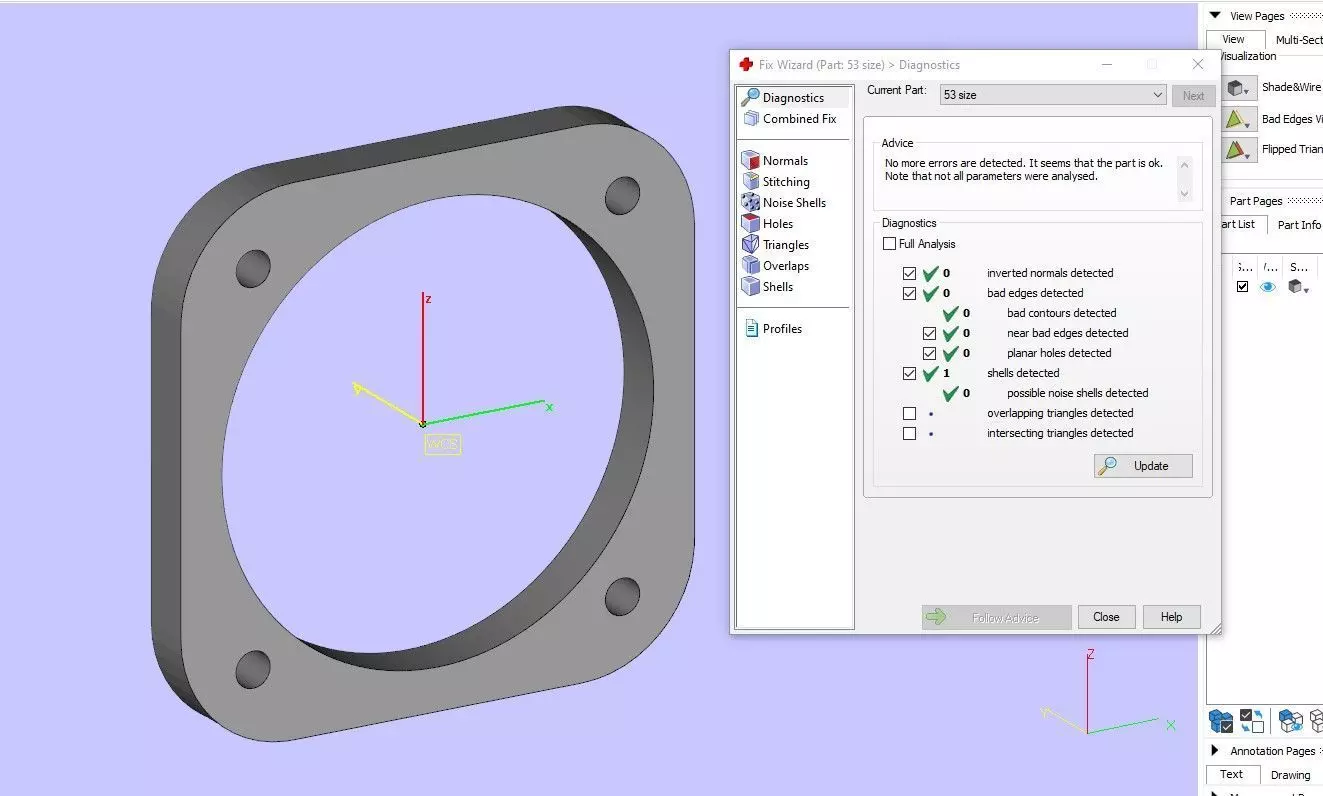The height and width of the screenshot is (796, 1323).
Task: Open the Diagnostics page in Fix Wizard
Action: 794,97
